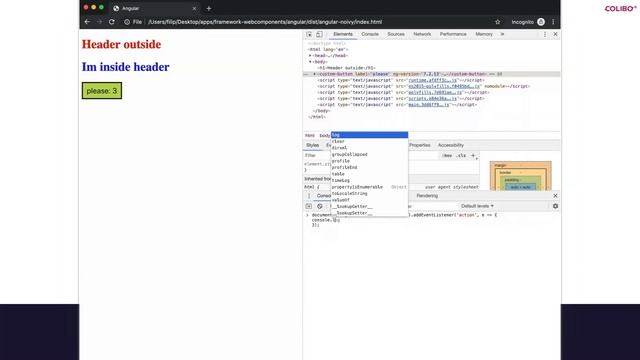This screenshot has width=640, height=360.
Task: Choose 'propertyIsEnumerable' autocomplete suggestion
Action: [369, 187]
